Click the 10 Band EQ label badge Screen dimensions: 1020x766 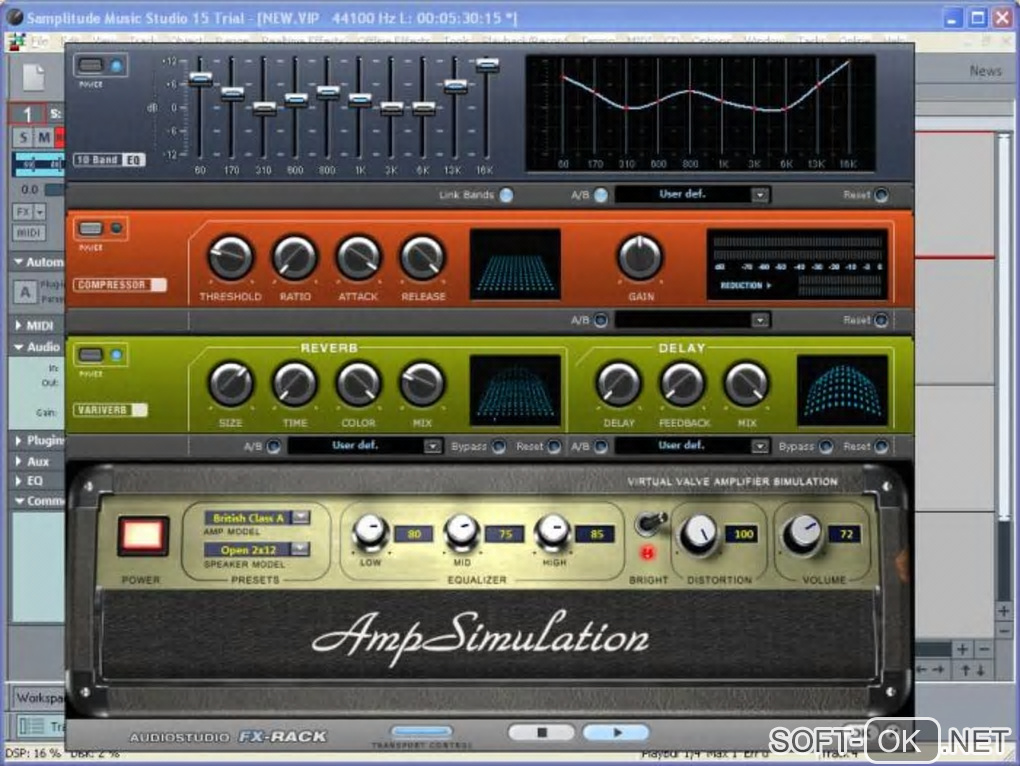109,160
